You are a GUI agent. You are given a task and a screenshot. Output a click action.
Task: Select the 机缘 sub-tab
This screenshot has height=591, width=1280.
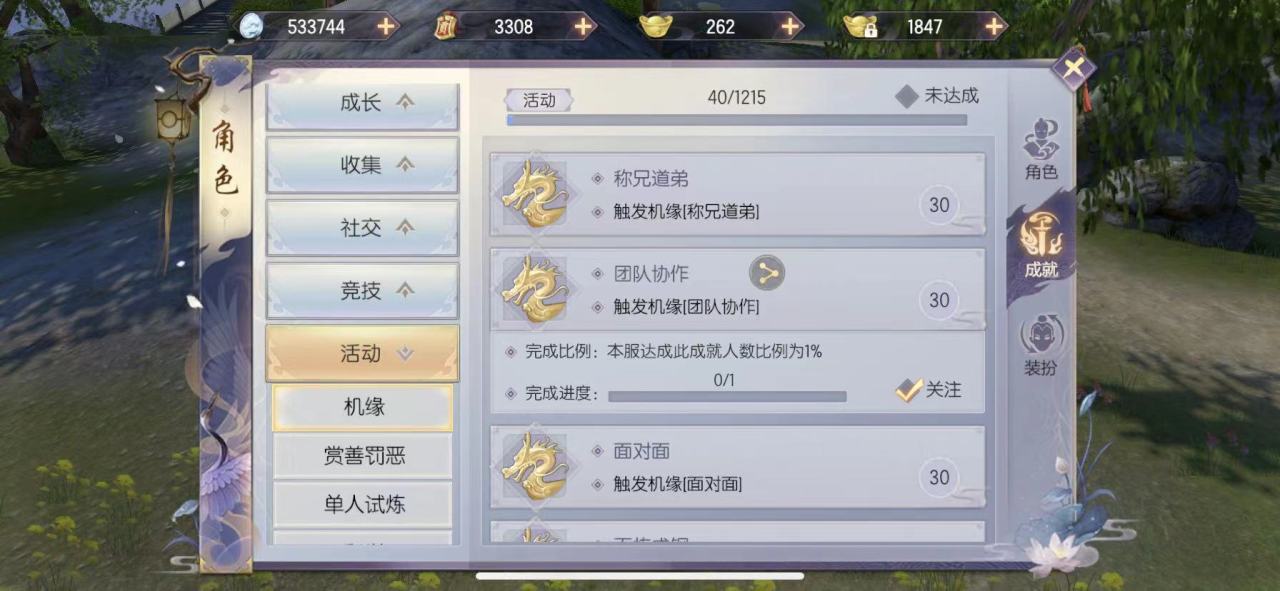click(x=362, y=407)
